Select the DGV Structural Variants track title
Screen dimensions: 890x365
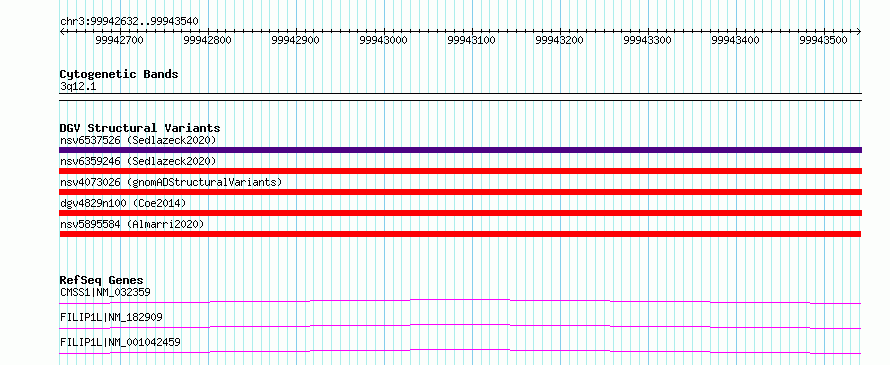pos(140,128)
